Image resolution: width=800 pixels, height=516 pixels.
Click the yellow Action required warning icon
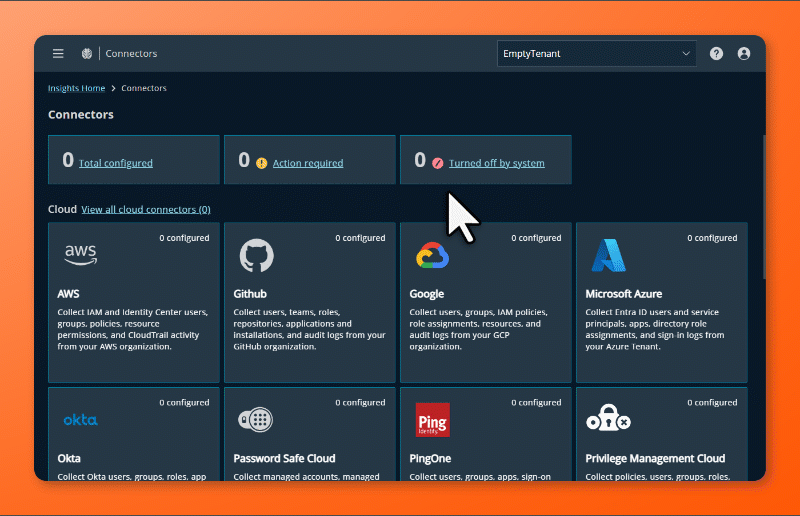click(x=262, y=163)
